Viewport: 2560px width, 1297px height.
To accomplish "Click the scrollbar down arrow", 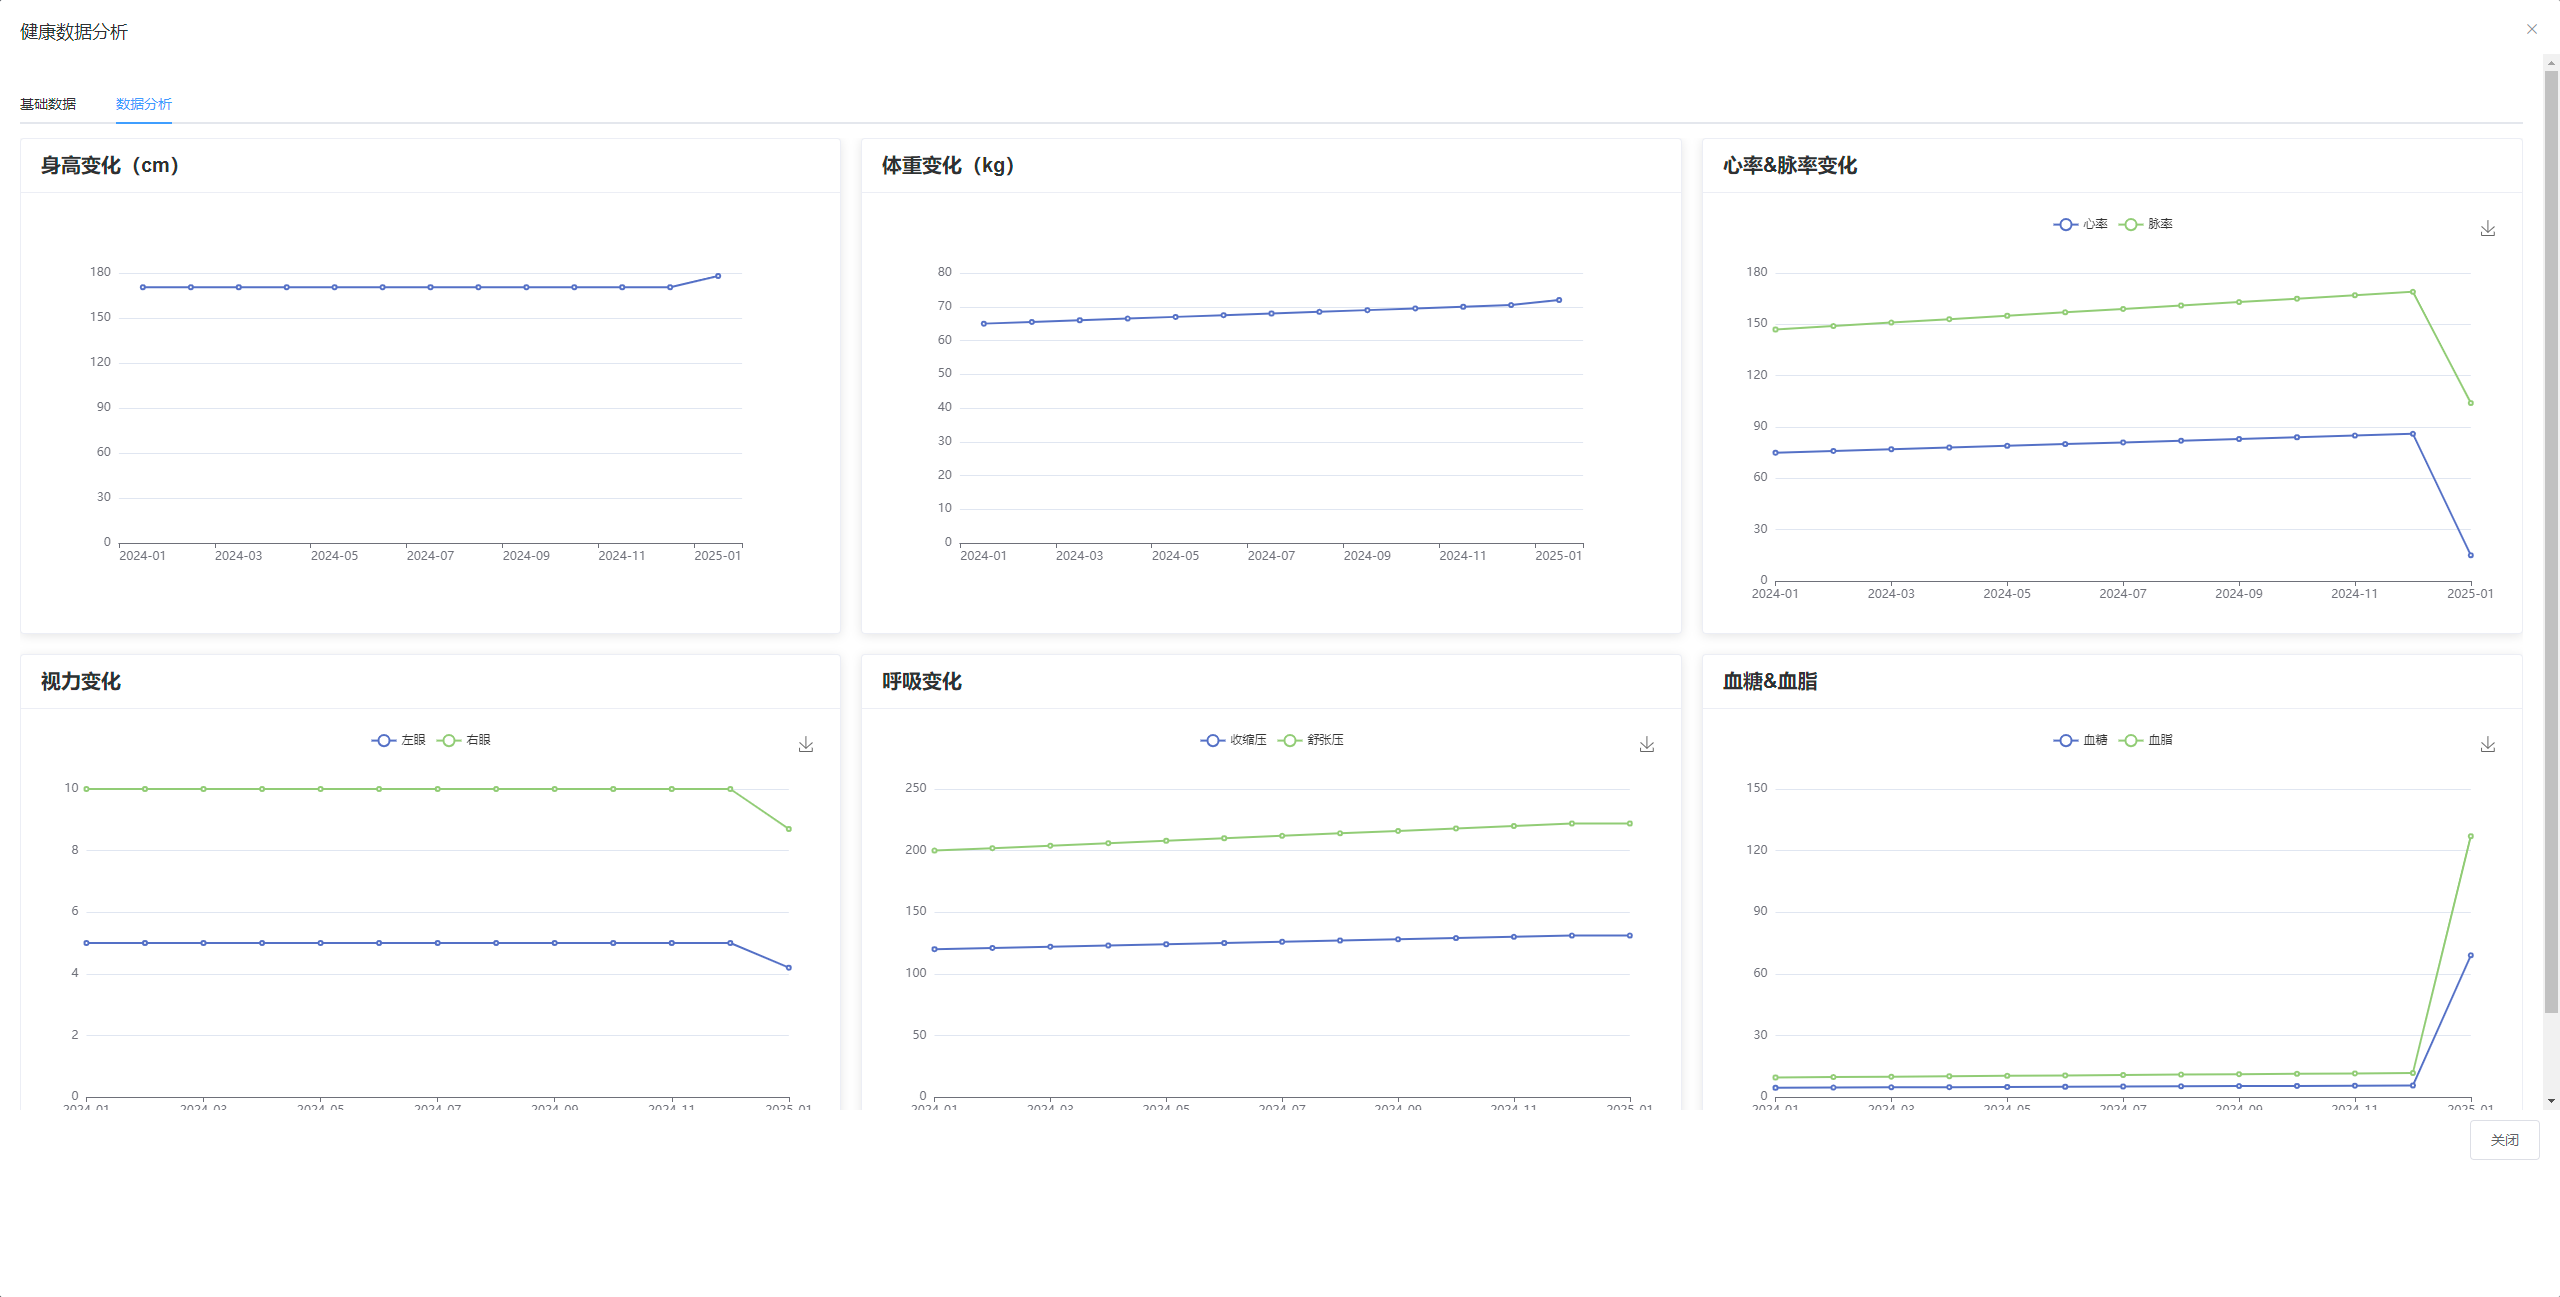I will [x=2551, y=1101].
